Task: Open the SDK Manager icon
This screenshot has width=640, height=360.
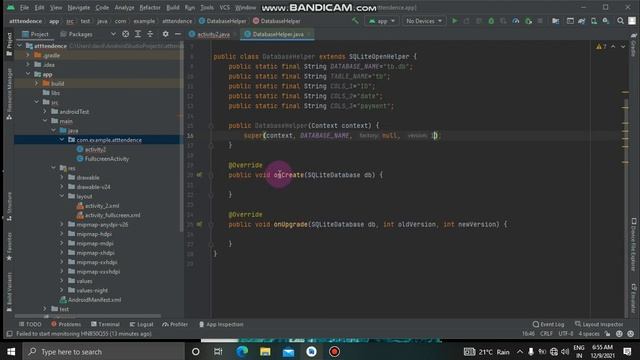Action: (x=606, y=21)
